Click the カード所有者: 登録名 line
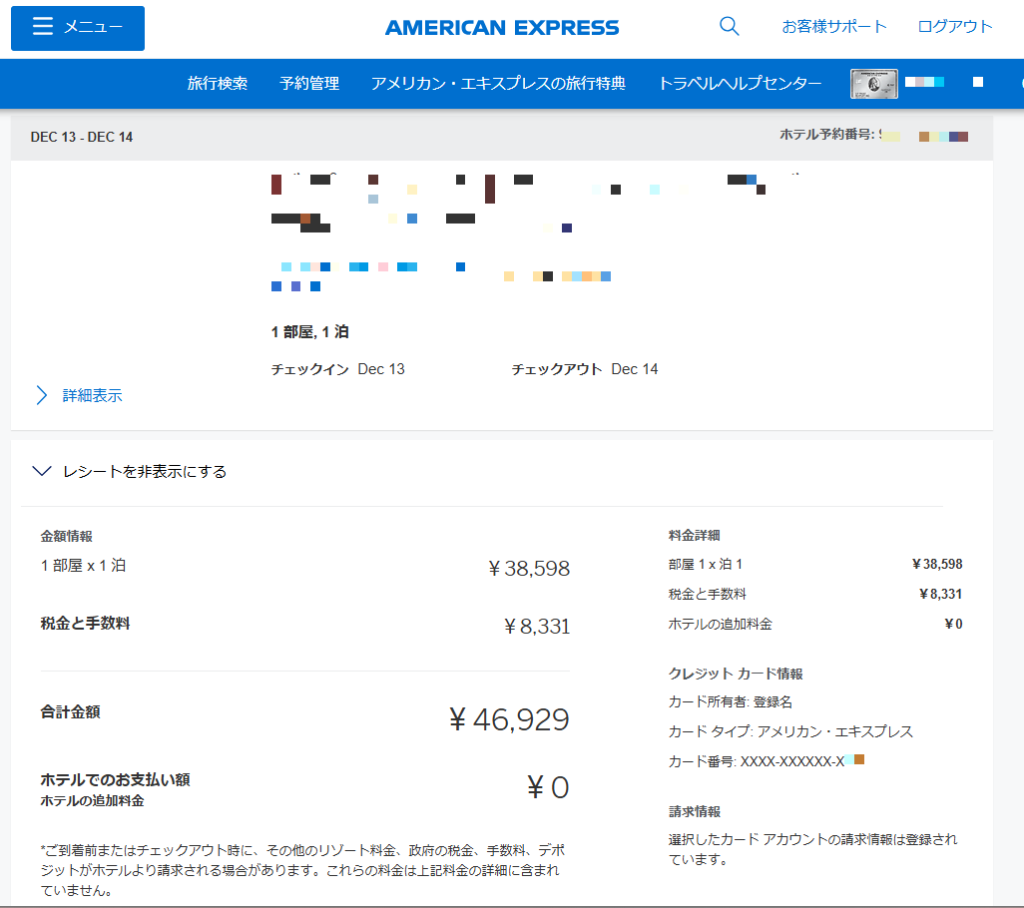 [730, 702]
